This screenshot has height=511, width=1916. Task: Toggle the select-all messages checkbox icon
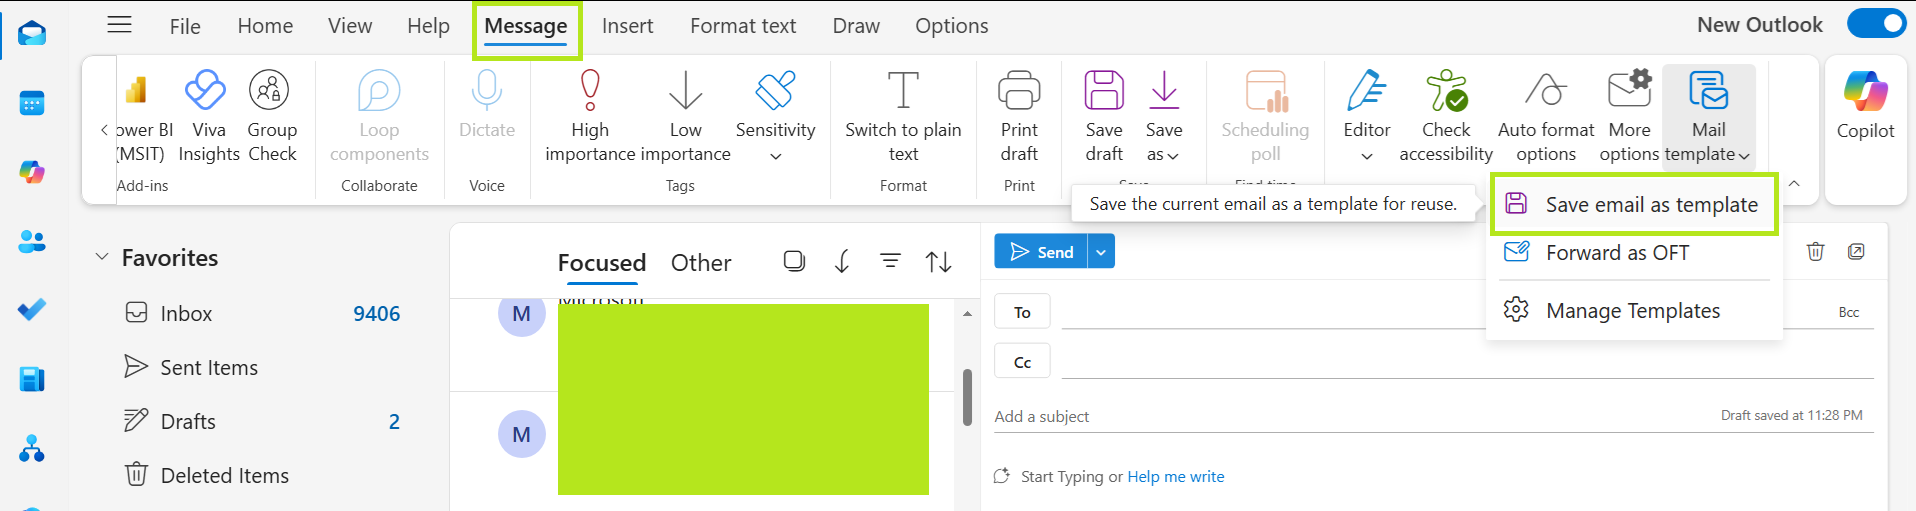click(794, 262)
